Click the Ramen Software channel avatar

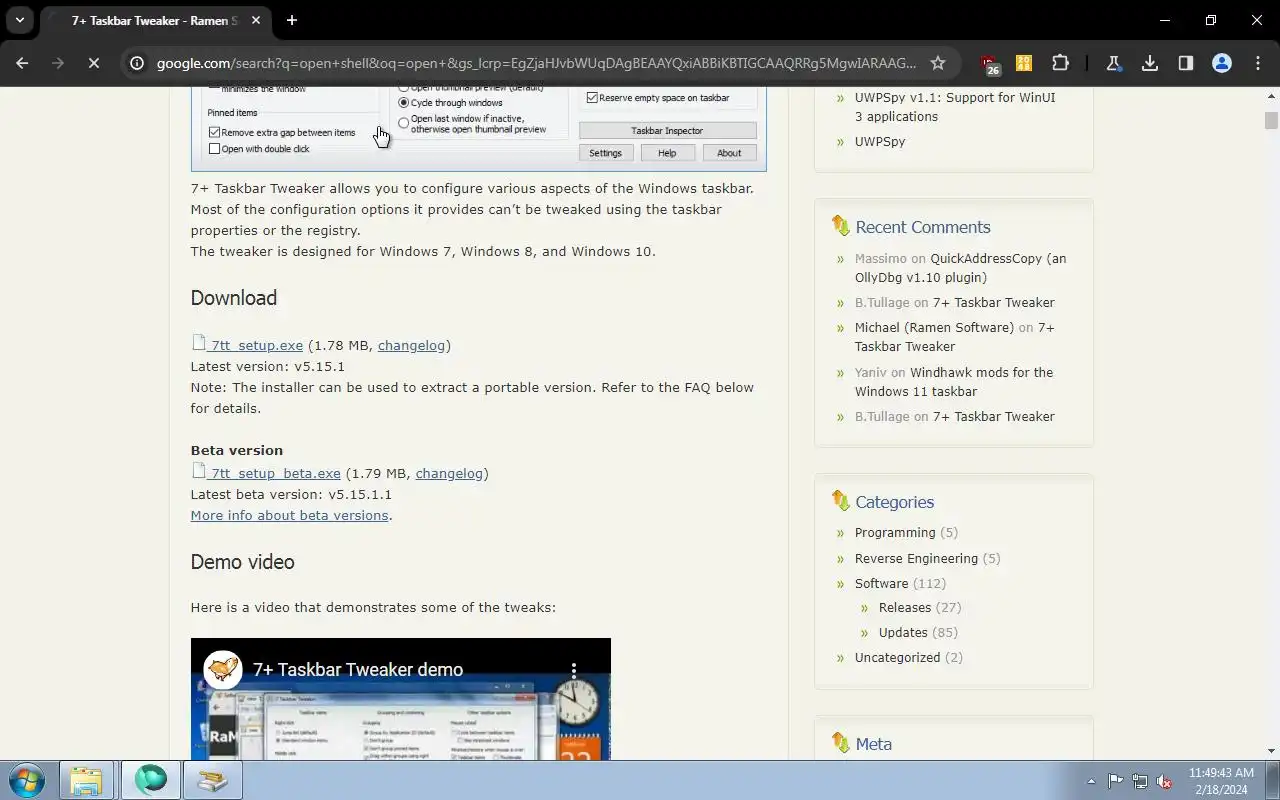(222, 669)
